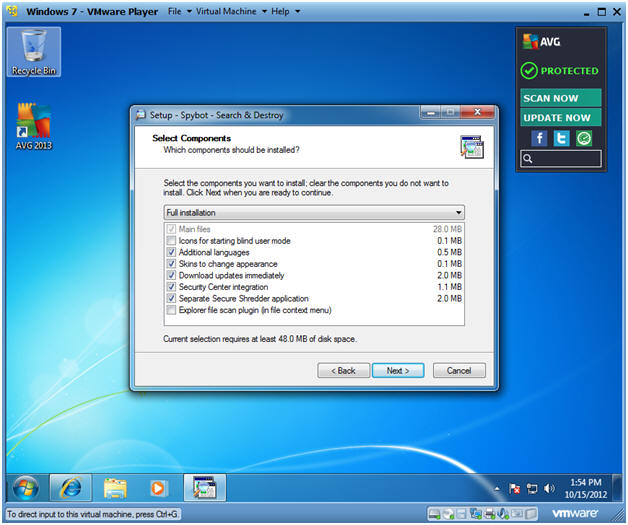This screenshot has height=525, width=628.
Task: Uncheck Skins to change appearance
Action: (x=171, y=264)
